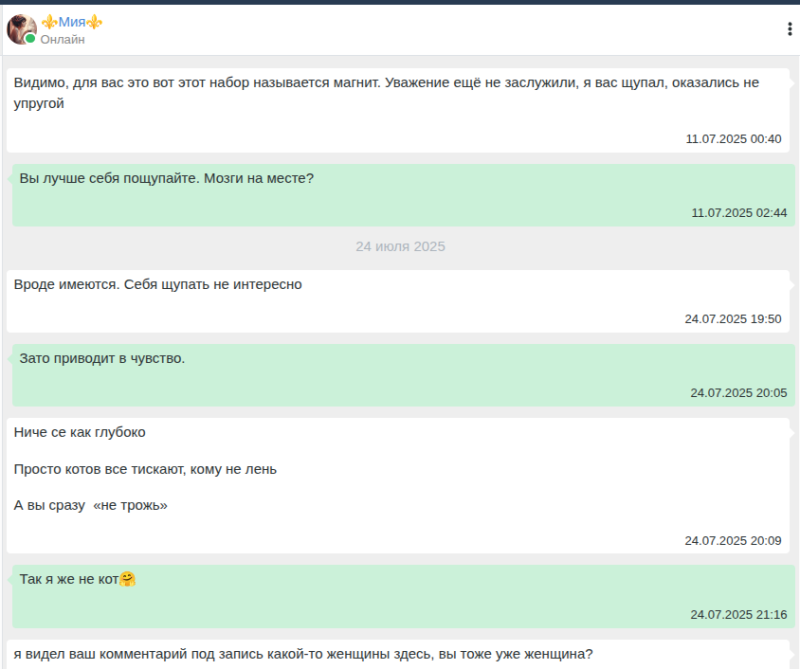Open the three-dot chat options menu
The height and width of the screenshot is (669, 800).
point(789,29)
